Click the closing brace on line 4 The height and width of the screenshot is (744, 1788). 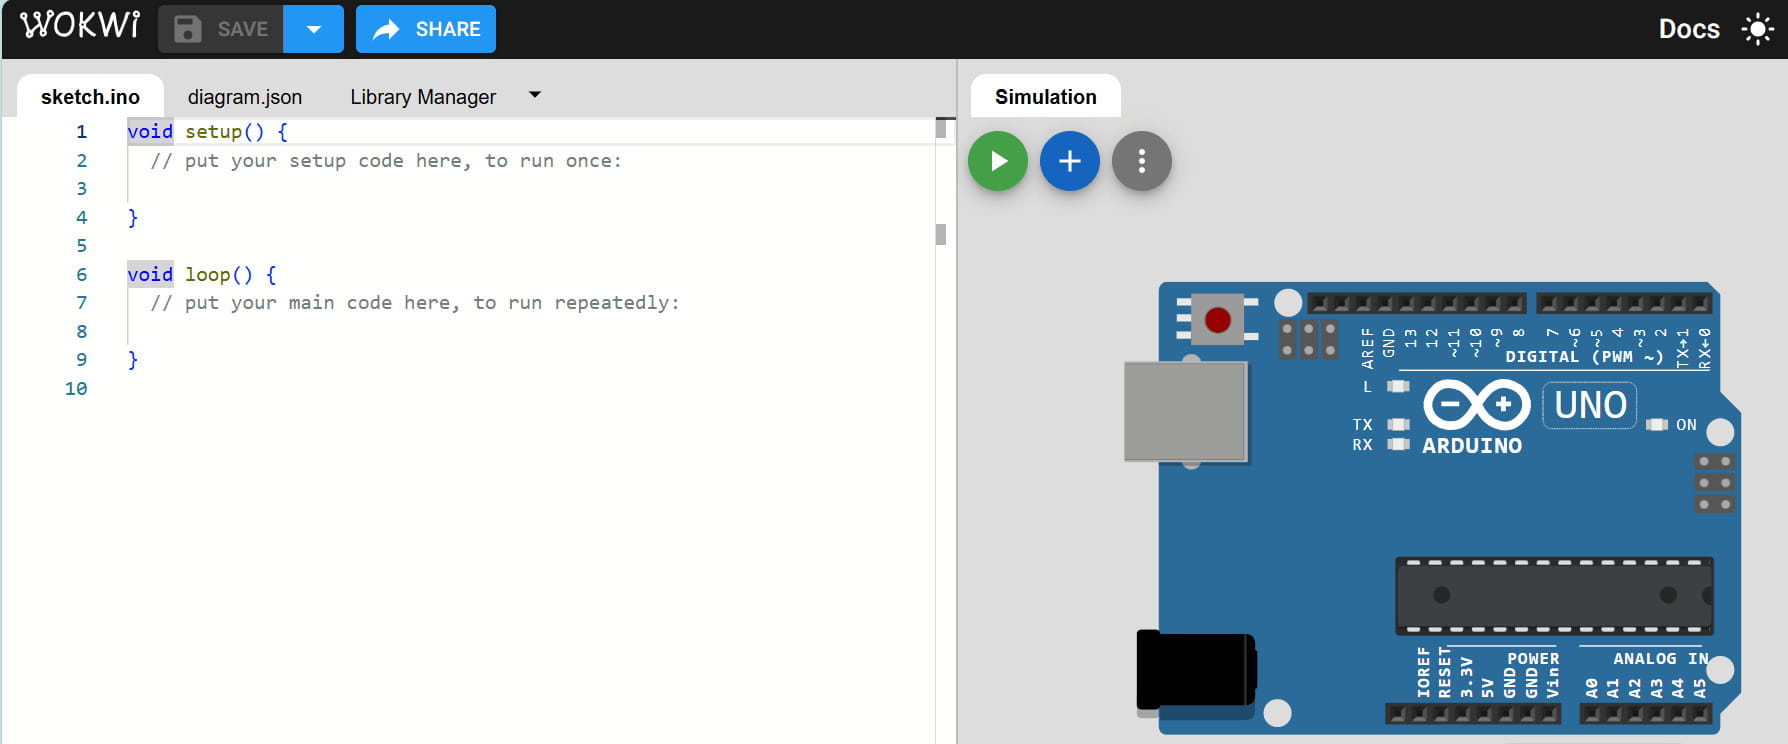tap(133, 218)
